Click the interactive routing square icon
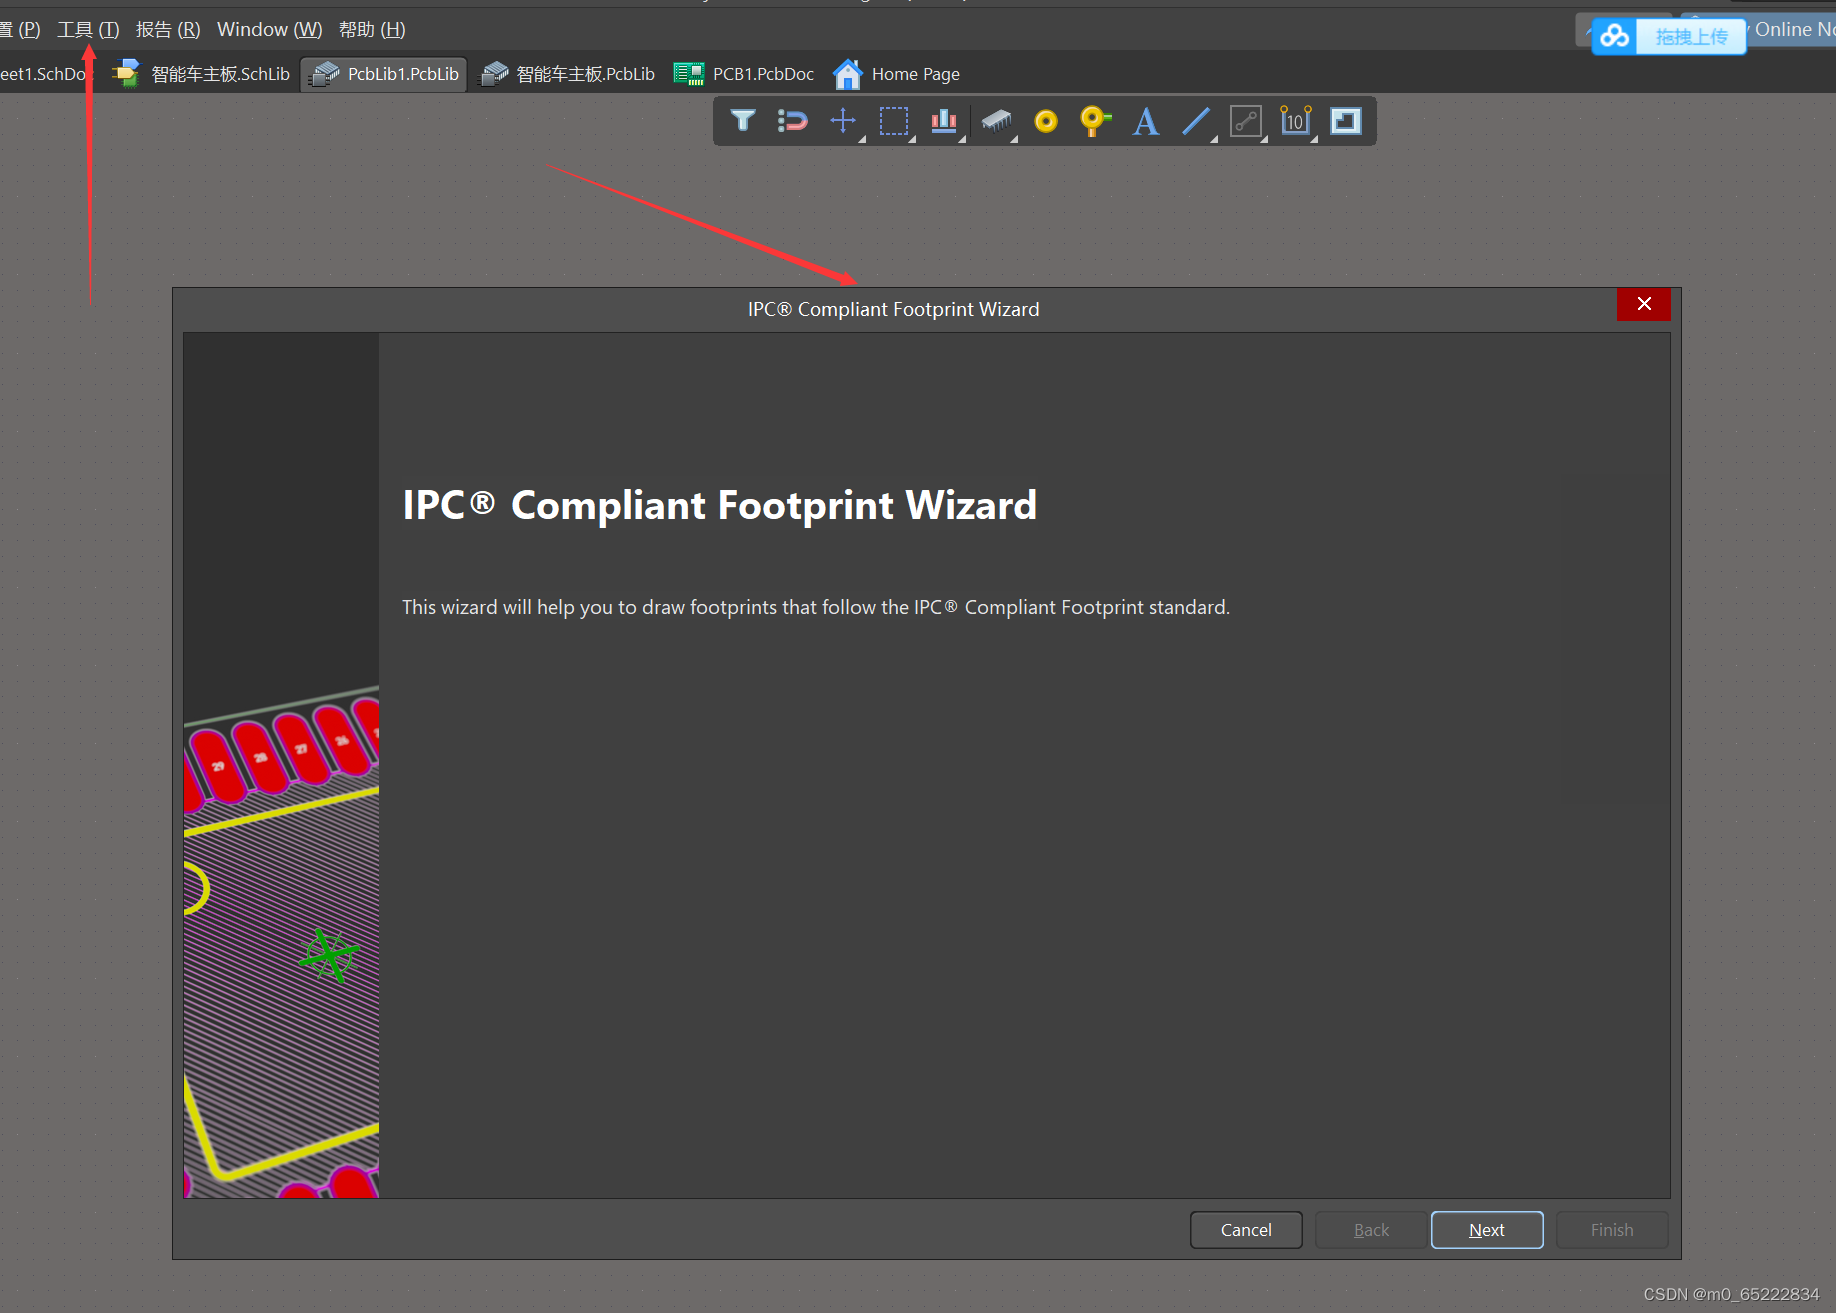Viewport: 1836px width, 1313px height. coord(1246,121)
